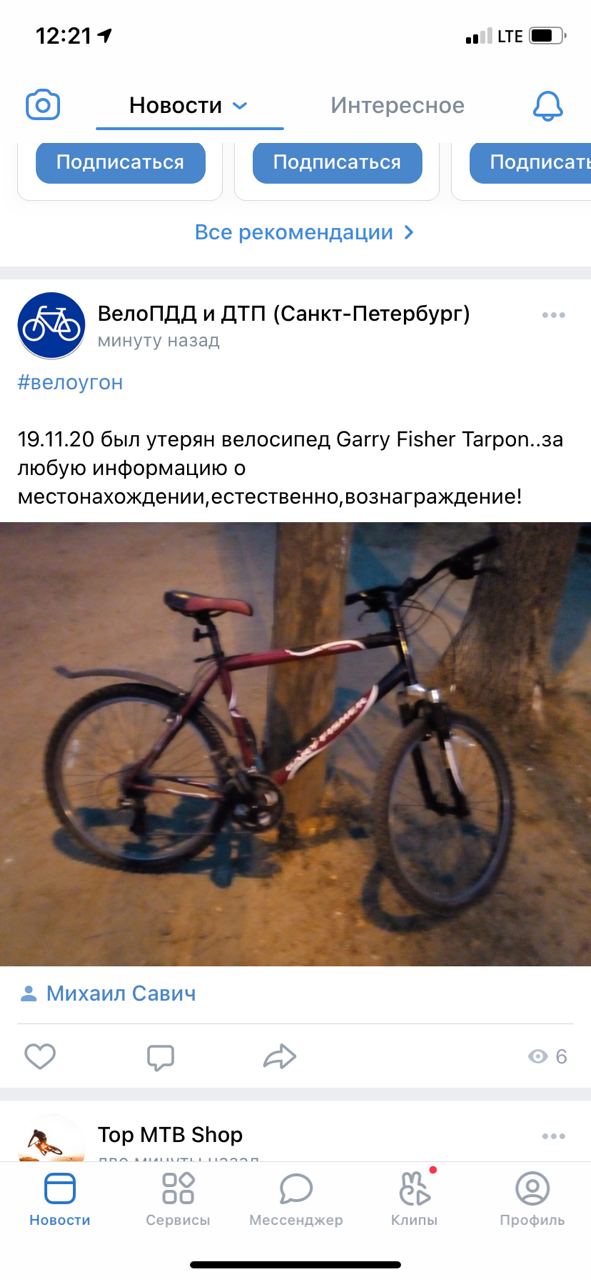Open the Мессенджер tab

point(296,1199)
